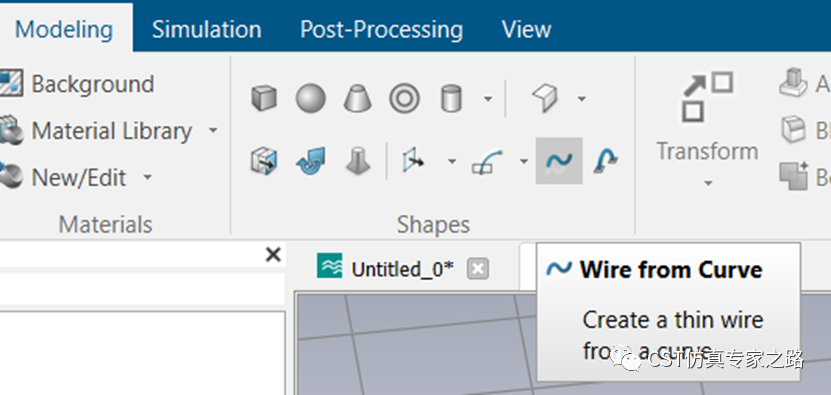Select the Brick shape tool
Image resolution: width=831 pixels, height=395 pixels.
(264, 99)
